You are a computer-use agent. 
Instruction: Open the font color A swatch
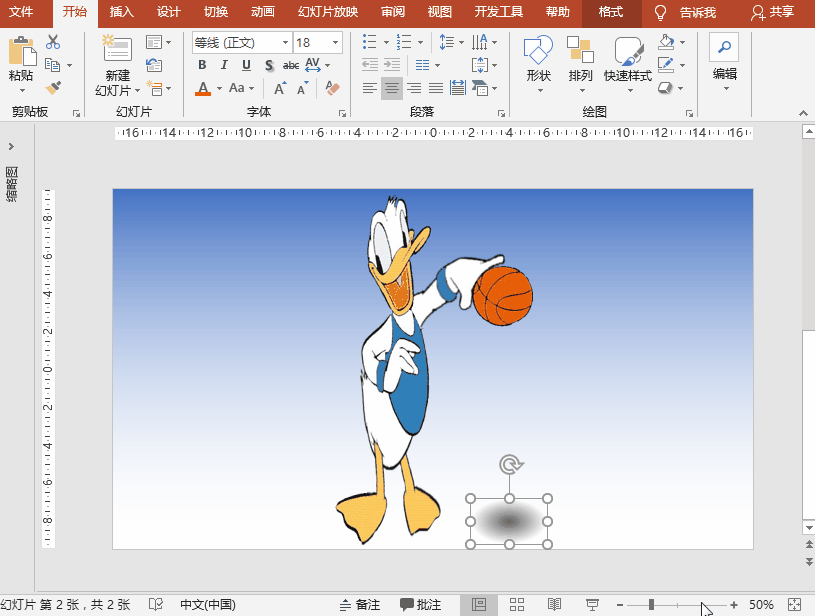[203, 89]
